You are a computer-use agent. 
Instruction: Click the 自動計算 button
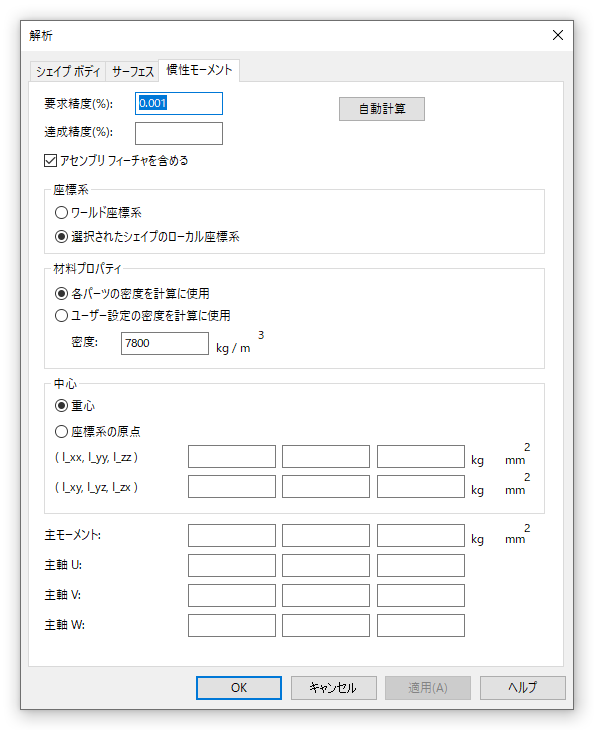pyautogui.click(x=382, y=109)
